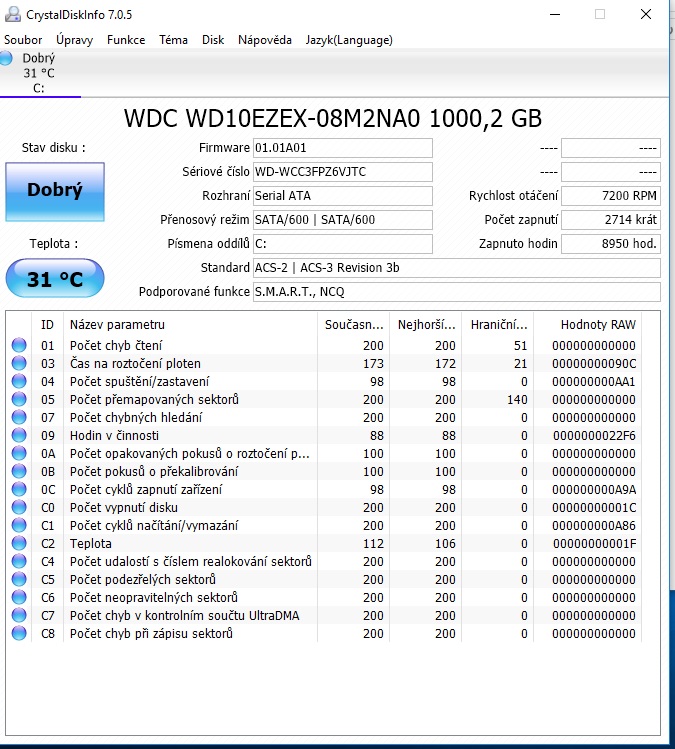Click the Nejhorší... column header
The height and width of the screenshot is (749, 675).
[426, 325]
